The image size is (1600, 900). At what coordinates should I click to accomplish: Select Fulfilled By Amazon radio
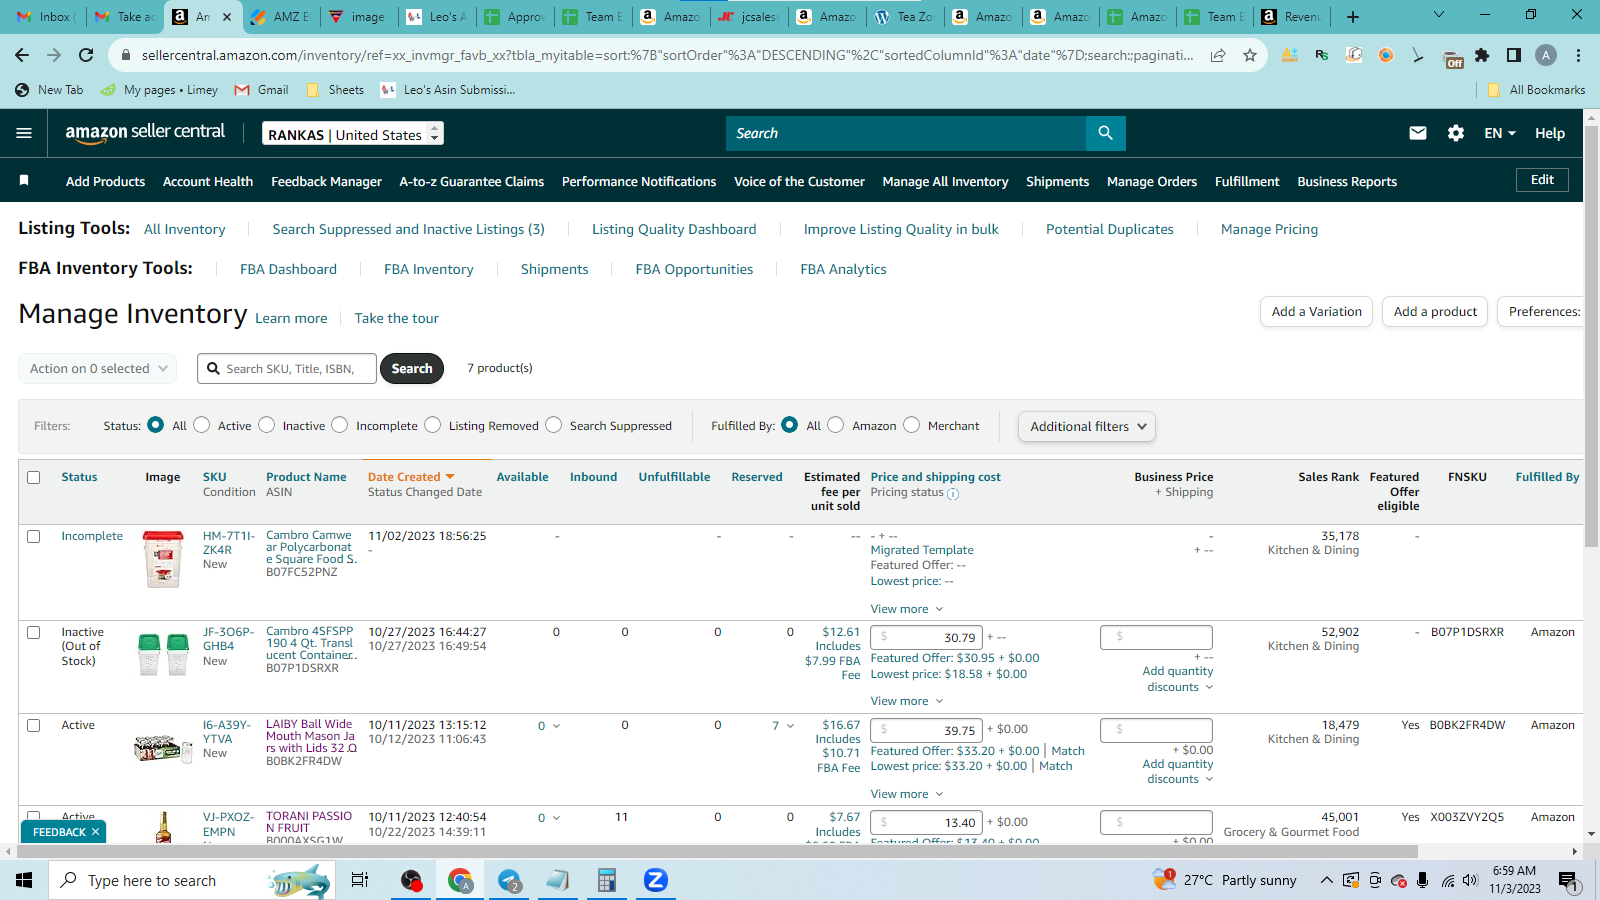coord(836,425)
